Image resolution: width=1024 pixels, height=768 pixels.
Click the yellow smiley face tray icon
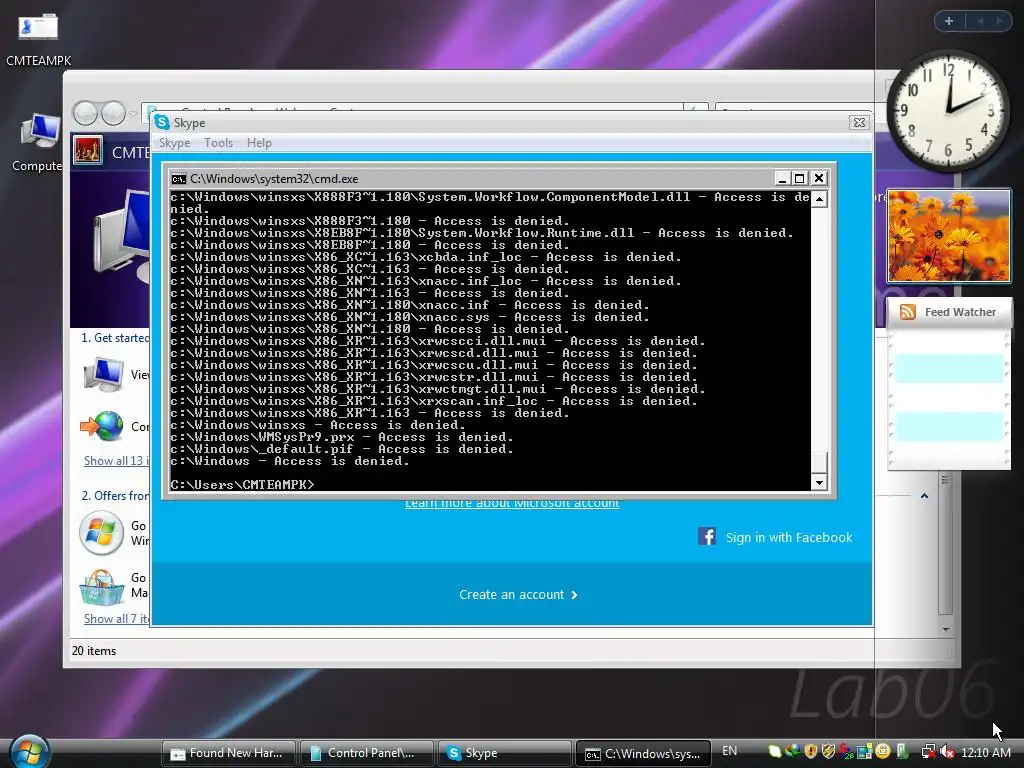(x=883, y=752)
